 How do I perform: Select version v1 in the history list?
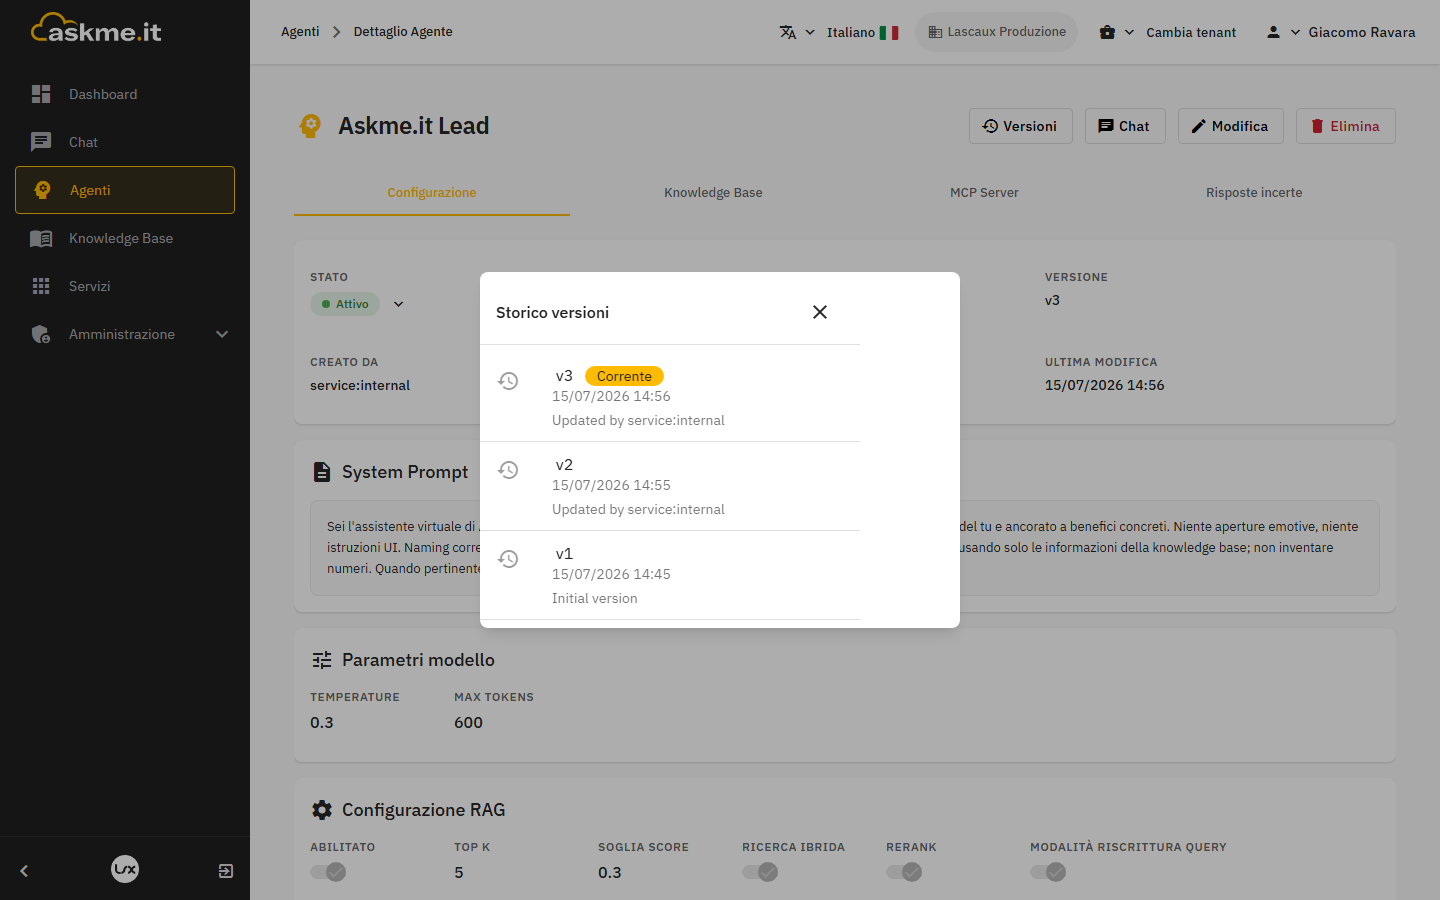click(670, 575)
